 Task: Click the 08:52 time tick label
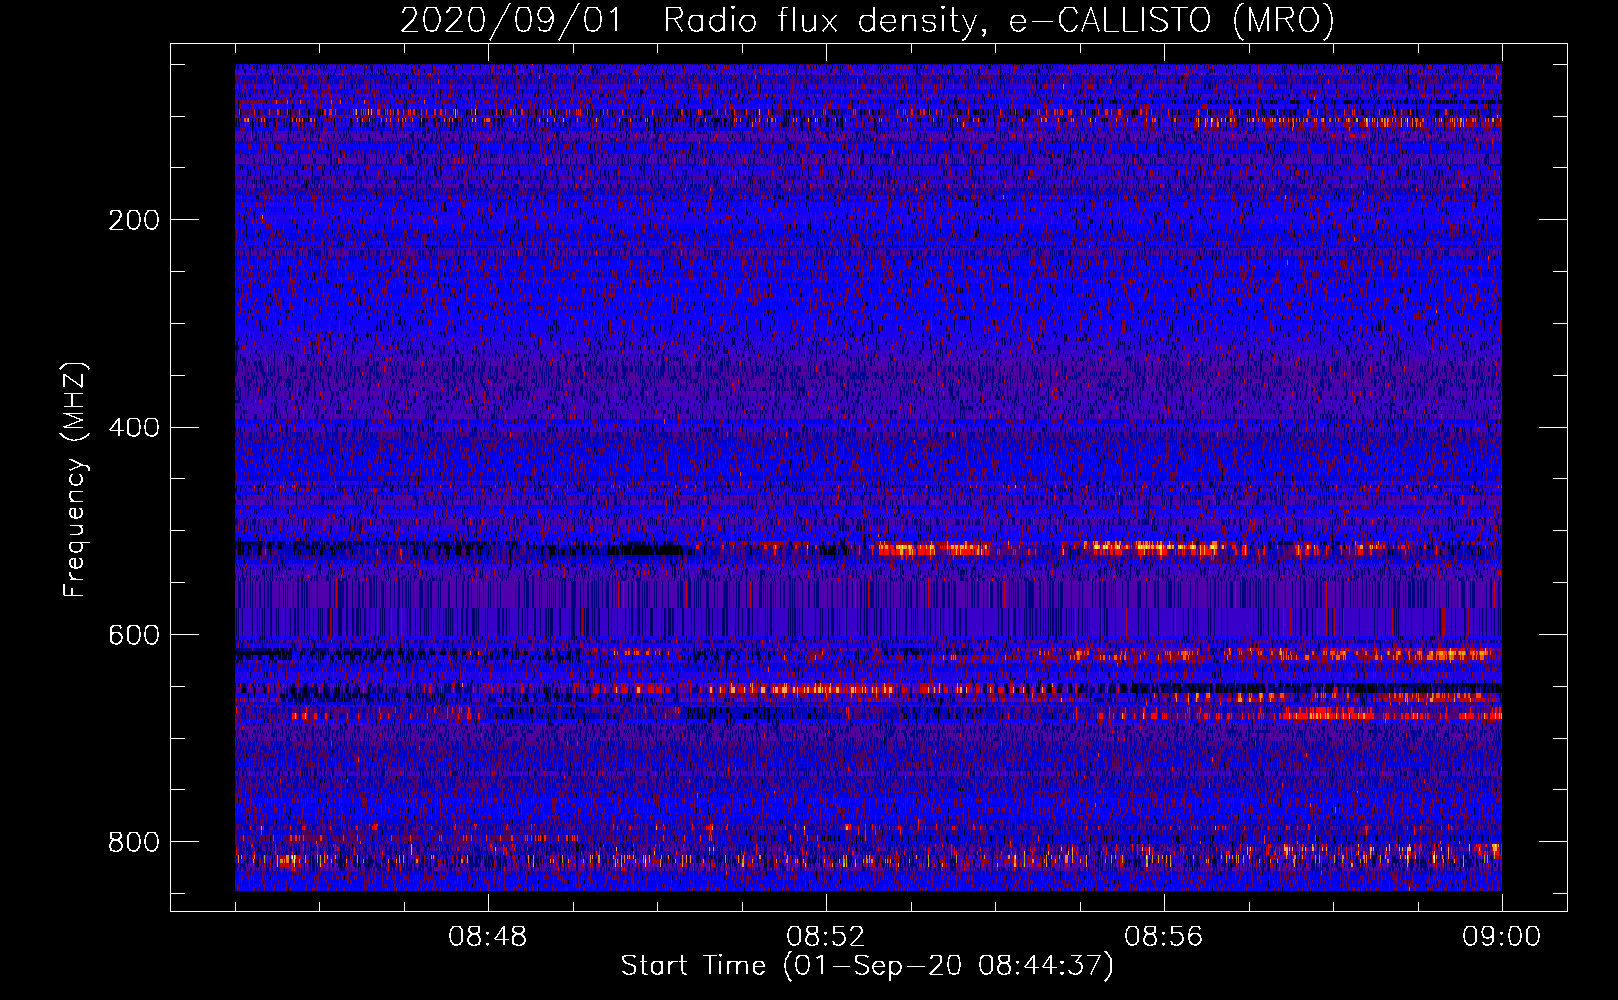coord(826,937)
